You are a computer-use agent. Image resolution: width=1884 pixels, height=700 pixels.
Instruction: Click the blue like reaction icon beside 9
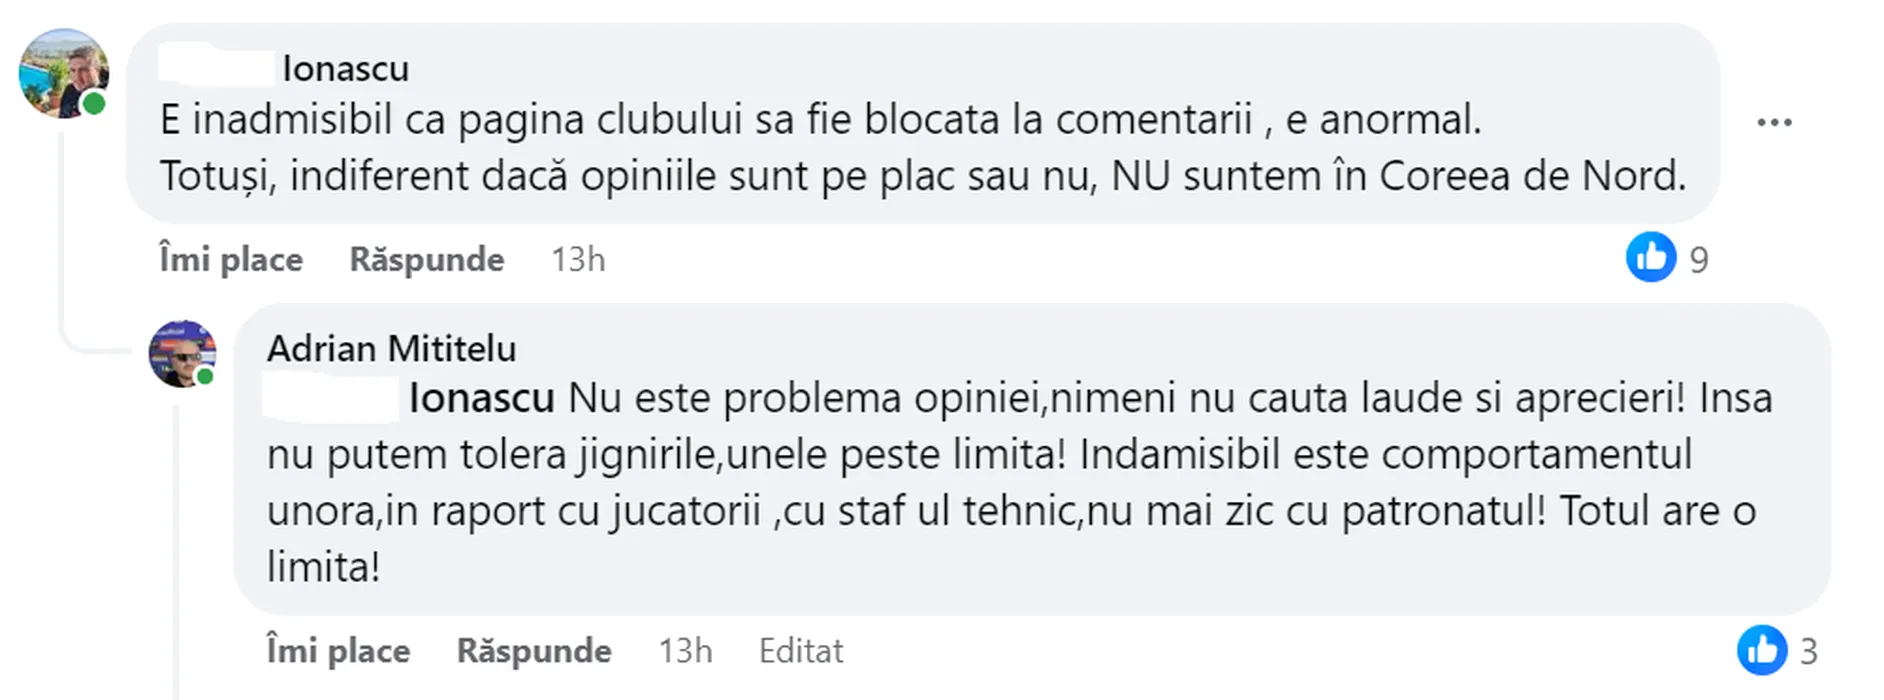1650,258
